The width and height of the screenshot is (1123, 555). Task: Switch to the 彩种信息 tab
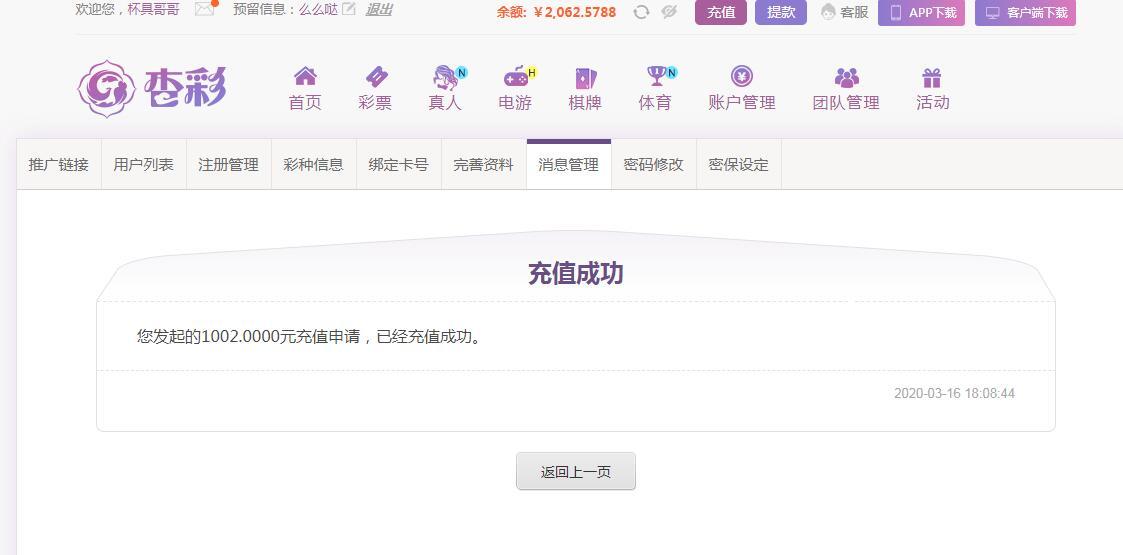tap(314, 165)
